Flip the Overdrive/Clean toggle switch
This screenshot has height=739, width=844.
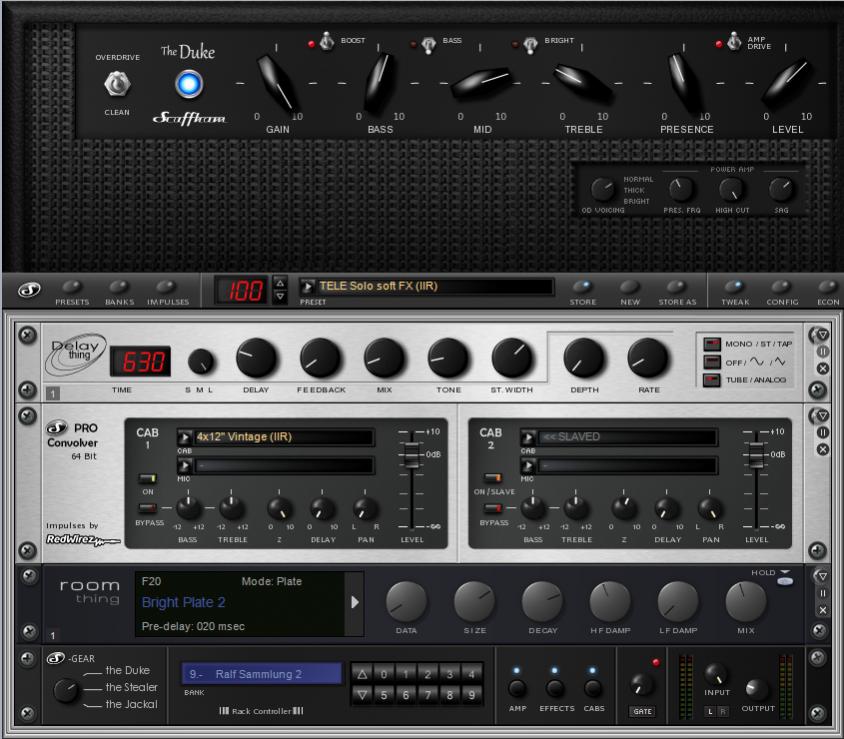tap(117, 85)
